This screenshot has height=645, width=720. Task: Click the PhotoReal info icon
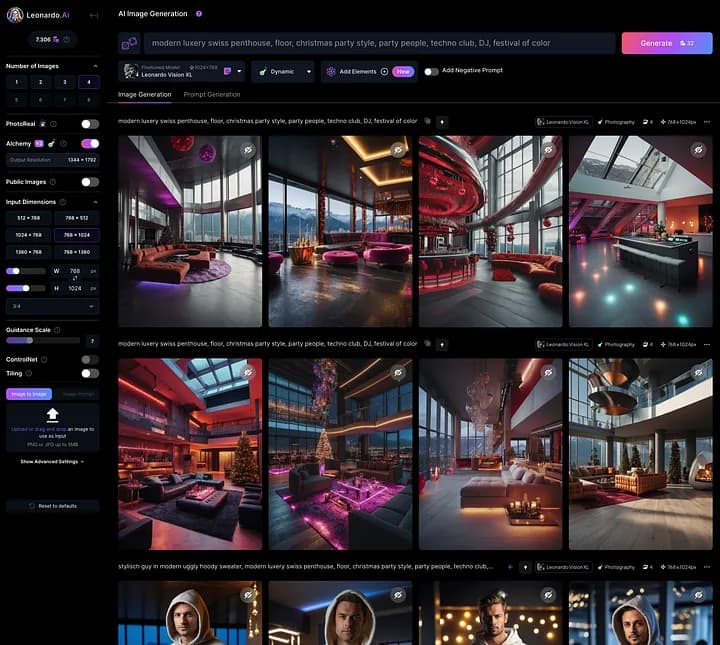tap(52, 124)
